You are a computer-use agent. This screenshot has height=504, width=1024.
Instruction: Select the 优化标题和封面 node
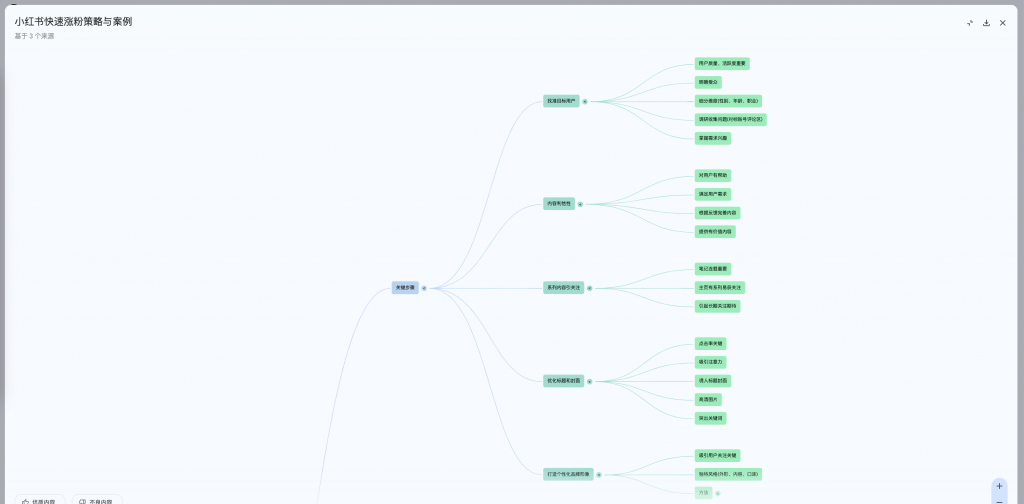[x=564, y=381]
